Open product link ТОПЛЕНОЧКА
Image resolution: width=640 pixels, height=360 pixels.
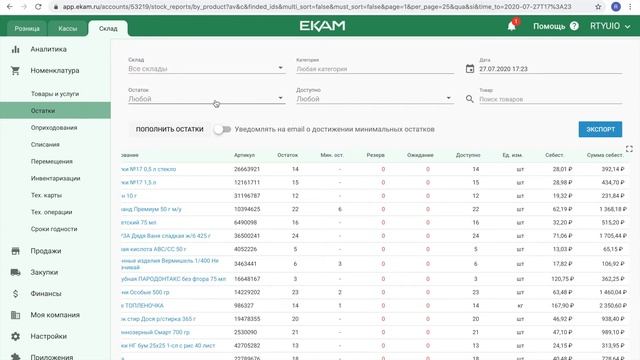click(x=142, y=306)
